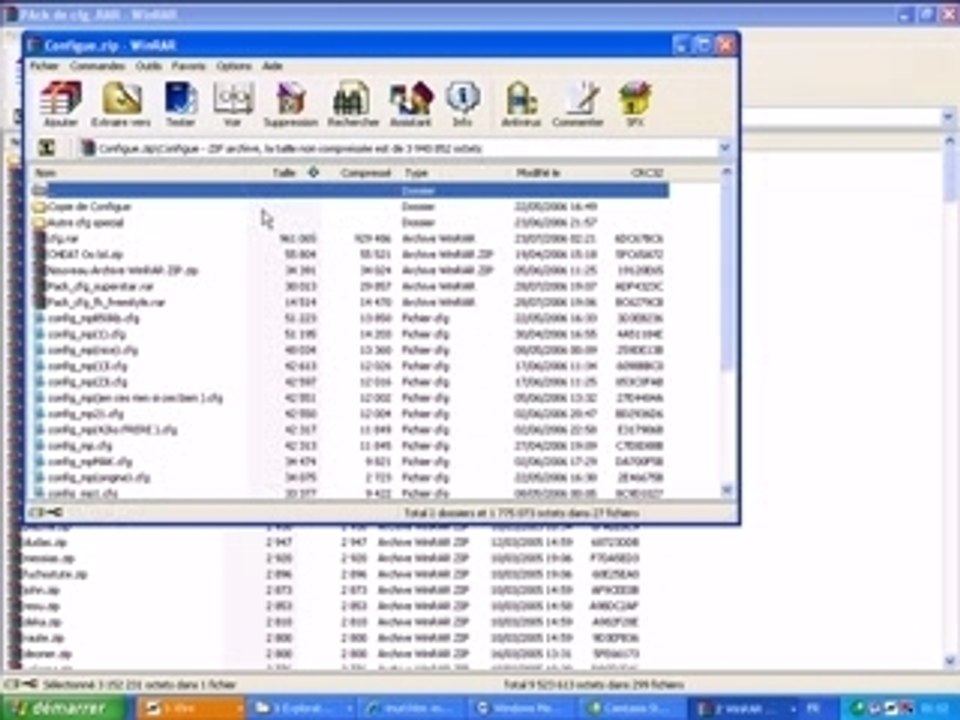The width and height of the screenshot is (960, 720).
Task: Click the scroll down arrow of file list
Action: (727, 490)
